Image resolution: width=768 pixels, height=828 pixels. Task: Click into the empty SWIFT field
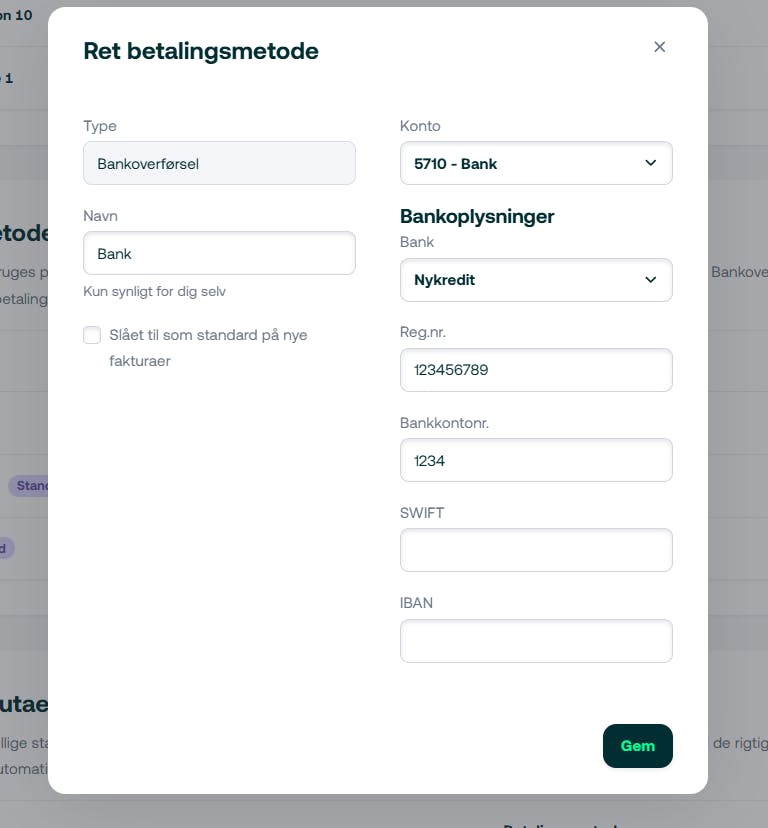pos(536,550)
